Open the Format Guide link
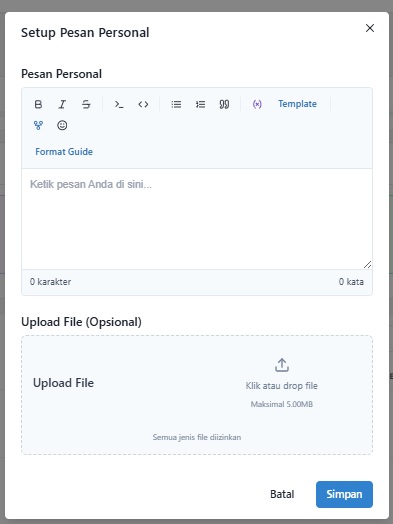Screen dimensions: 393x524 [x=64, y=152]
